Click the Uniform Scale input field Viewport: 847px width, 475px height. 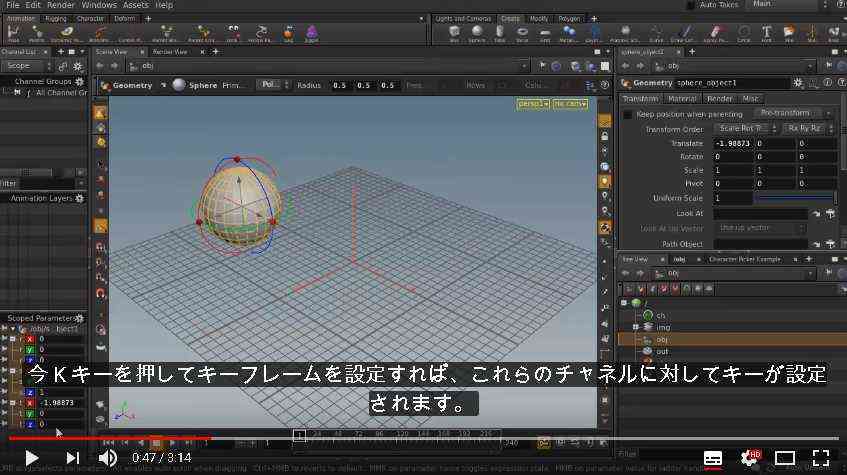tap(732, 198)
